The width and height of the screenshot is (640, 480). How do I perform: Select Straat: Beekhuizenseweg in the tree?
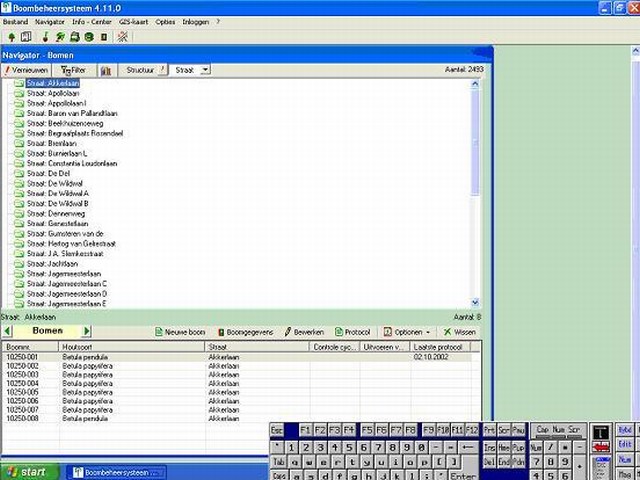65,123
